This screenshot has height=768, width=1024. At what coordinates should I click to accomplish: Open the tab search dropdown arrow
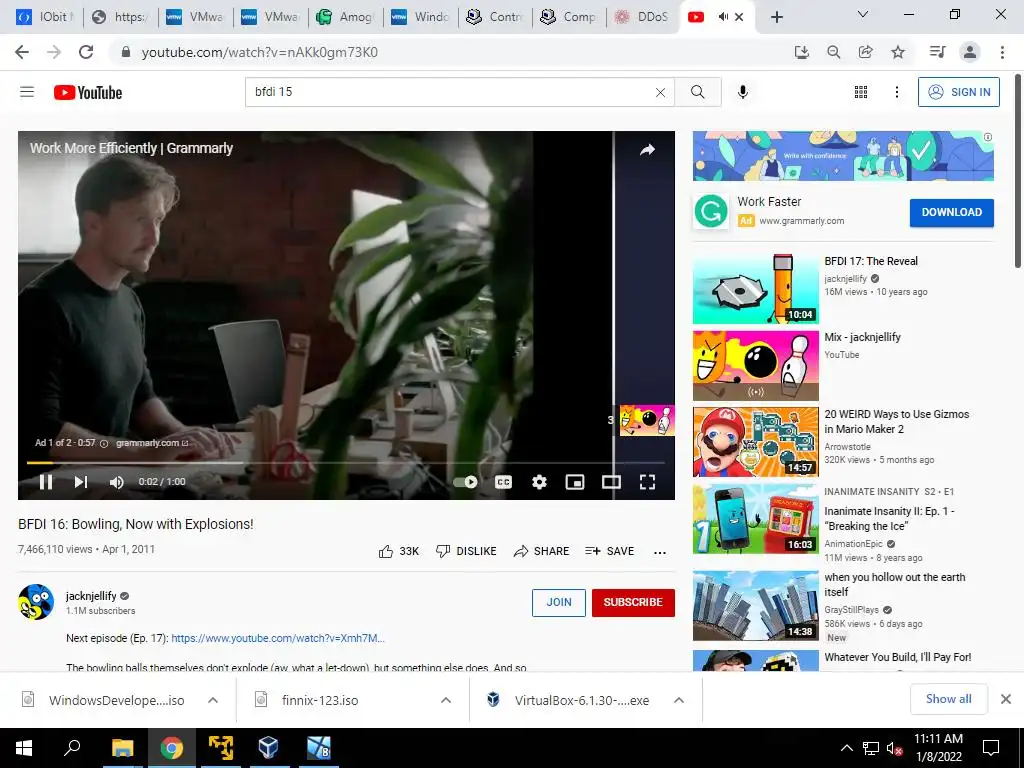(x=863, y=14)
